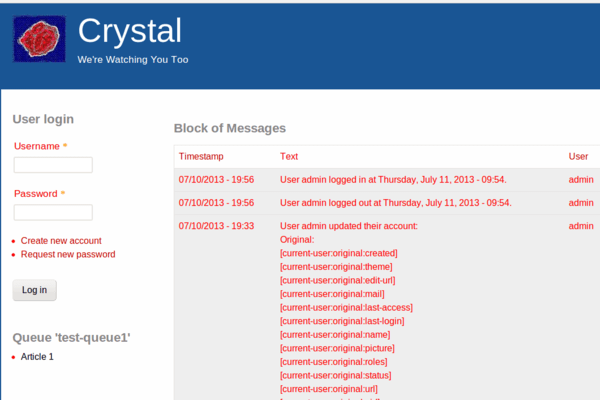This screenshot has height=400, width=600.
Task: Select the 'User admin logged in' message text
Action: (393, 180)
